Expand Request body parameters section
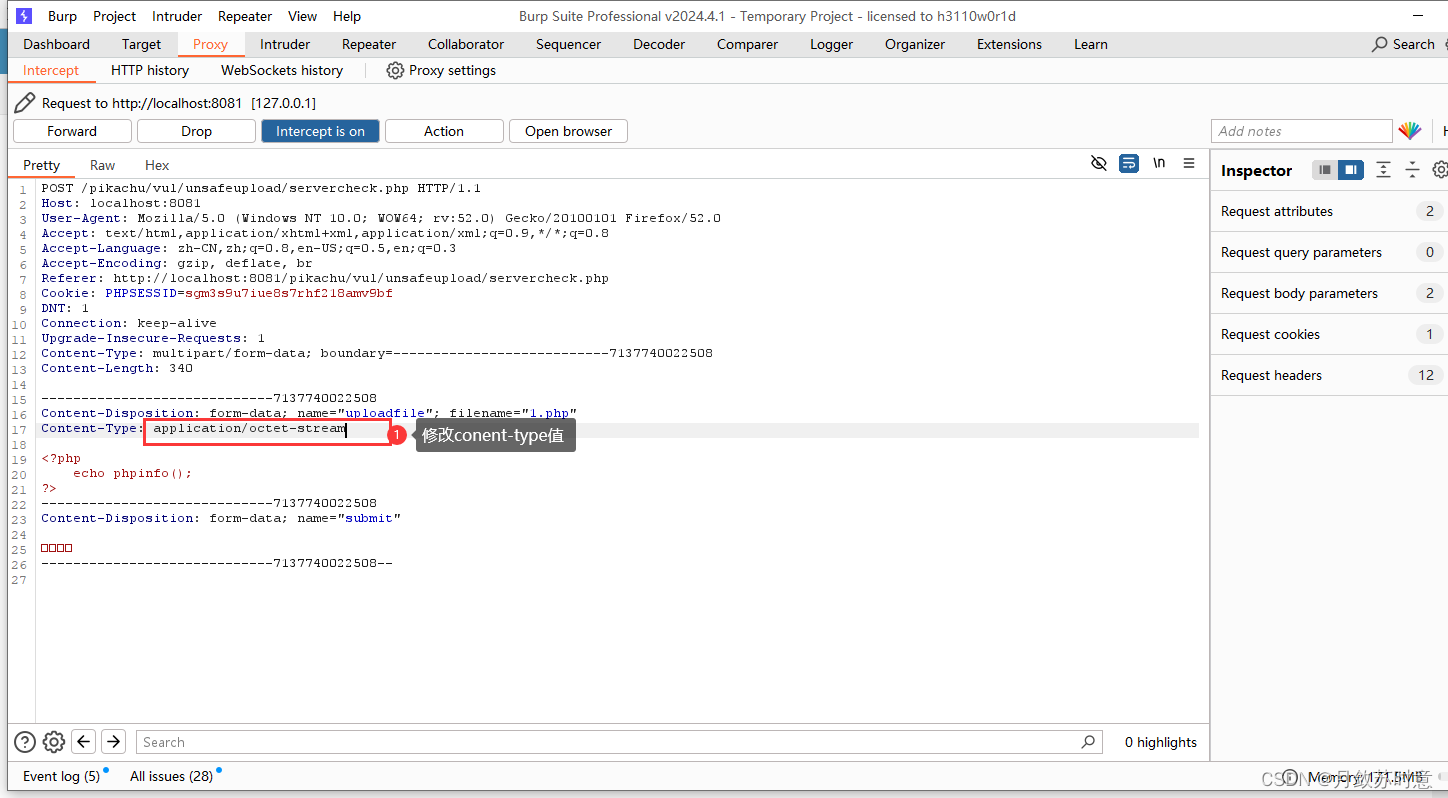The height and width of the screenshot is (798, 1448). click(1329, 293)
